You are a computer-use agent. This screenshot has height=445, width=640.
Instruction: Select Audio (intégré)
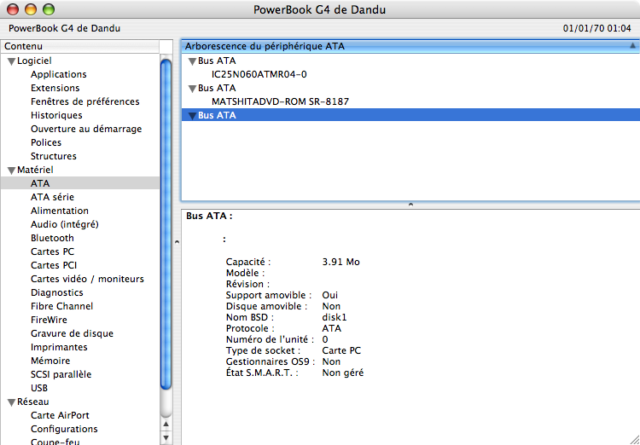pos(64,225)
